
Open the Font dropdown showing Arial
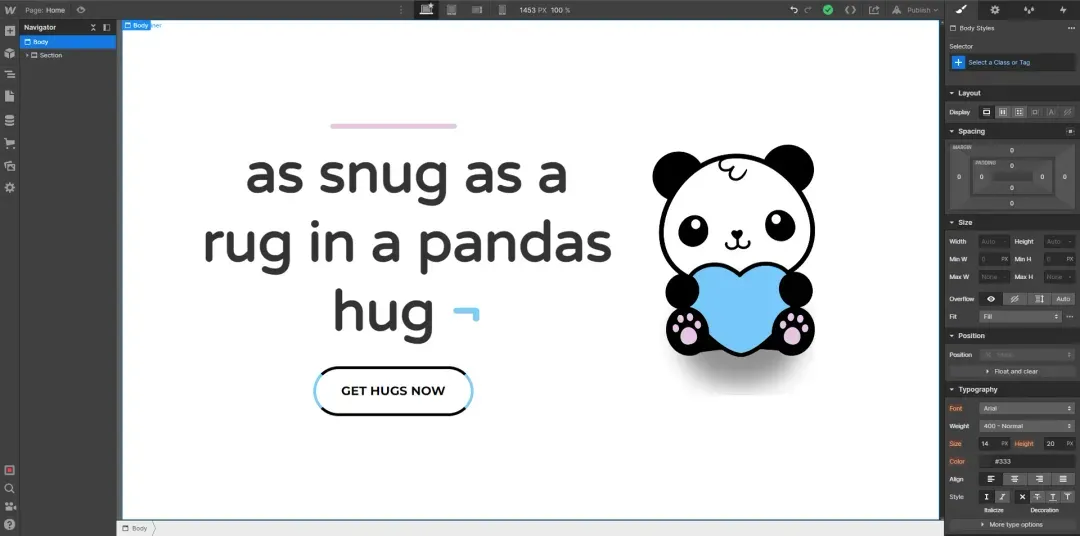pyautogui.click(x=1027, y=409)
